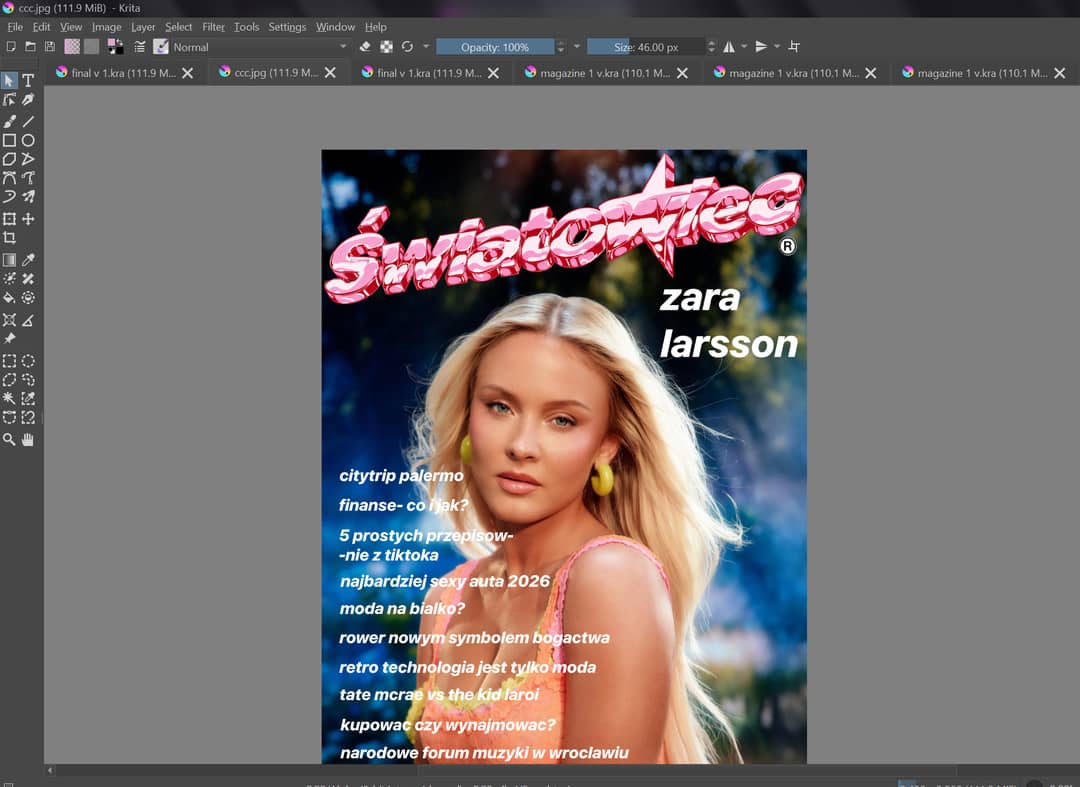Open a file via toolbar folder icon
This screenshot has width=1080, height=787.
[x=30, y=47]
